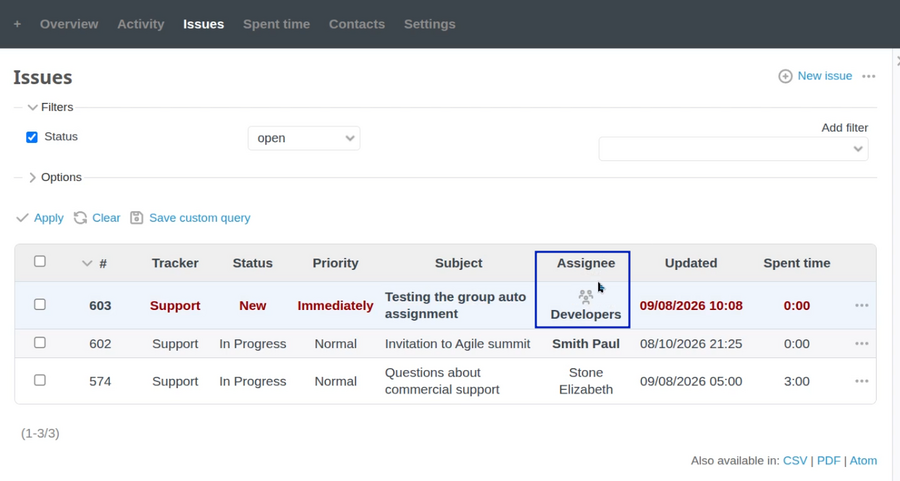Screen dimensions: 900x481
Task: Click the New status cell of issue 603
Action: tap(253, 305)
